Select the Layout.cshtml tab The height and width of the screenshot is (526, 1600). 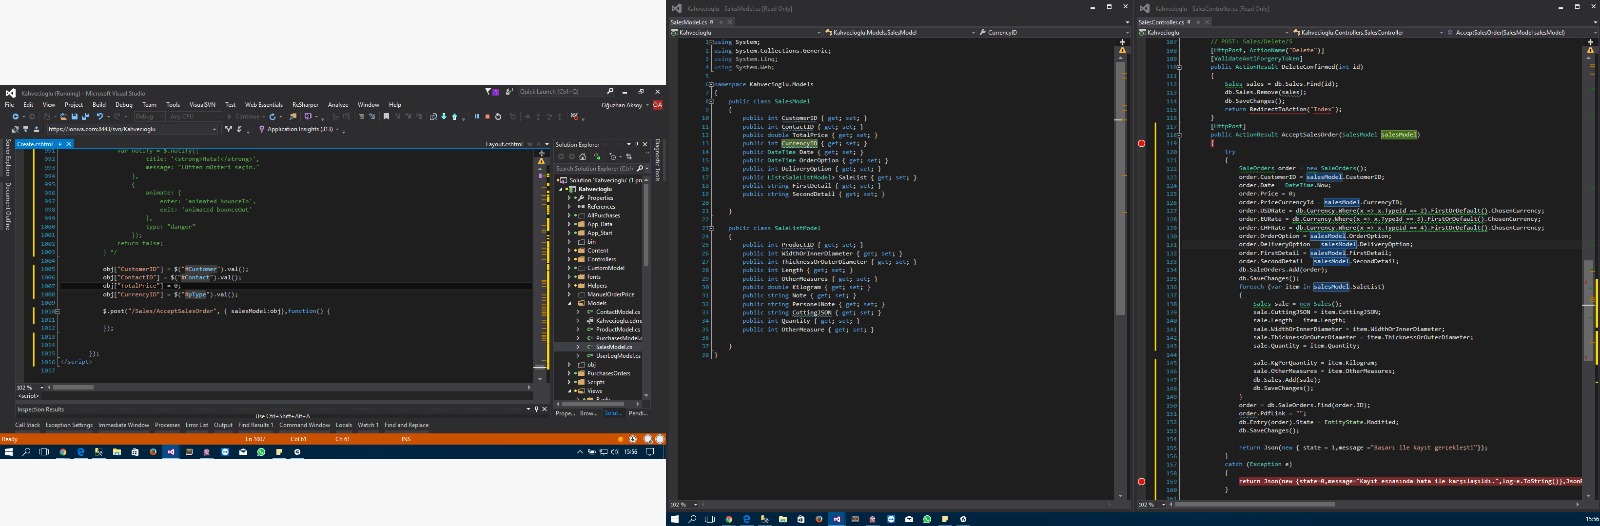(504, 144)
